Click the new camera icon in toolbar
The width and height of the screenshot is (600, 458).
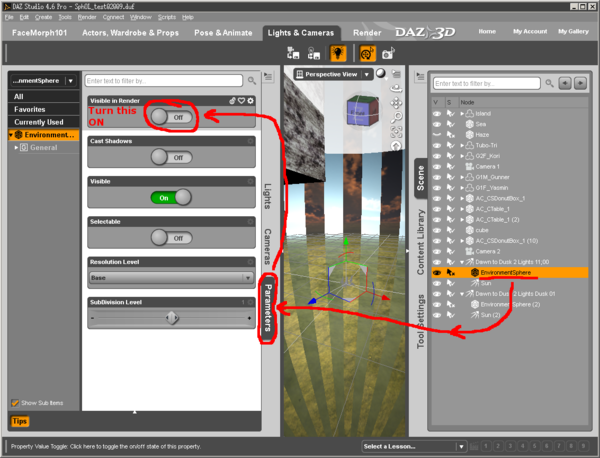[388, 54]
